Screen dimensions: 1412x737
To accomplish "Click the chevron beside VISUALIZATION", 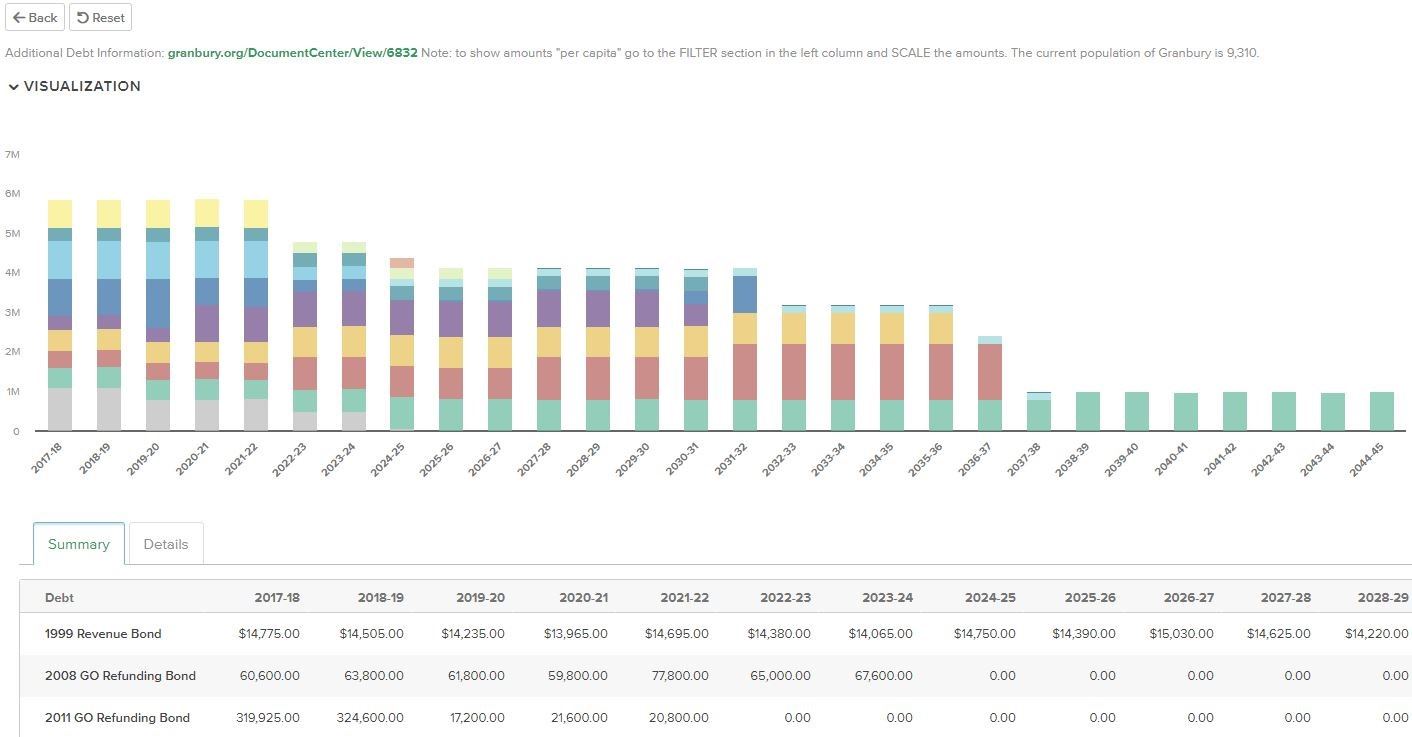I will pyautogui.click(x=13, y=86).
